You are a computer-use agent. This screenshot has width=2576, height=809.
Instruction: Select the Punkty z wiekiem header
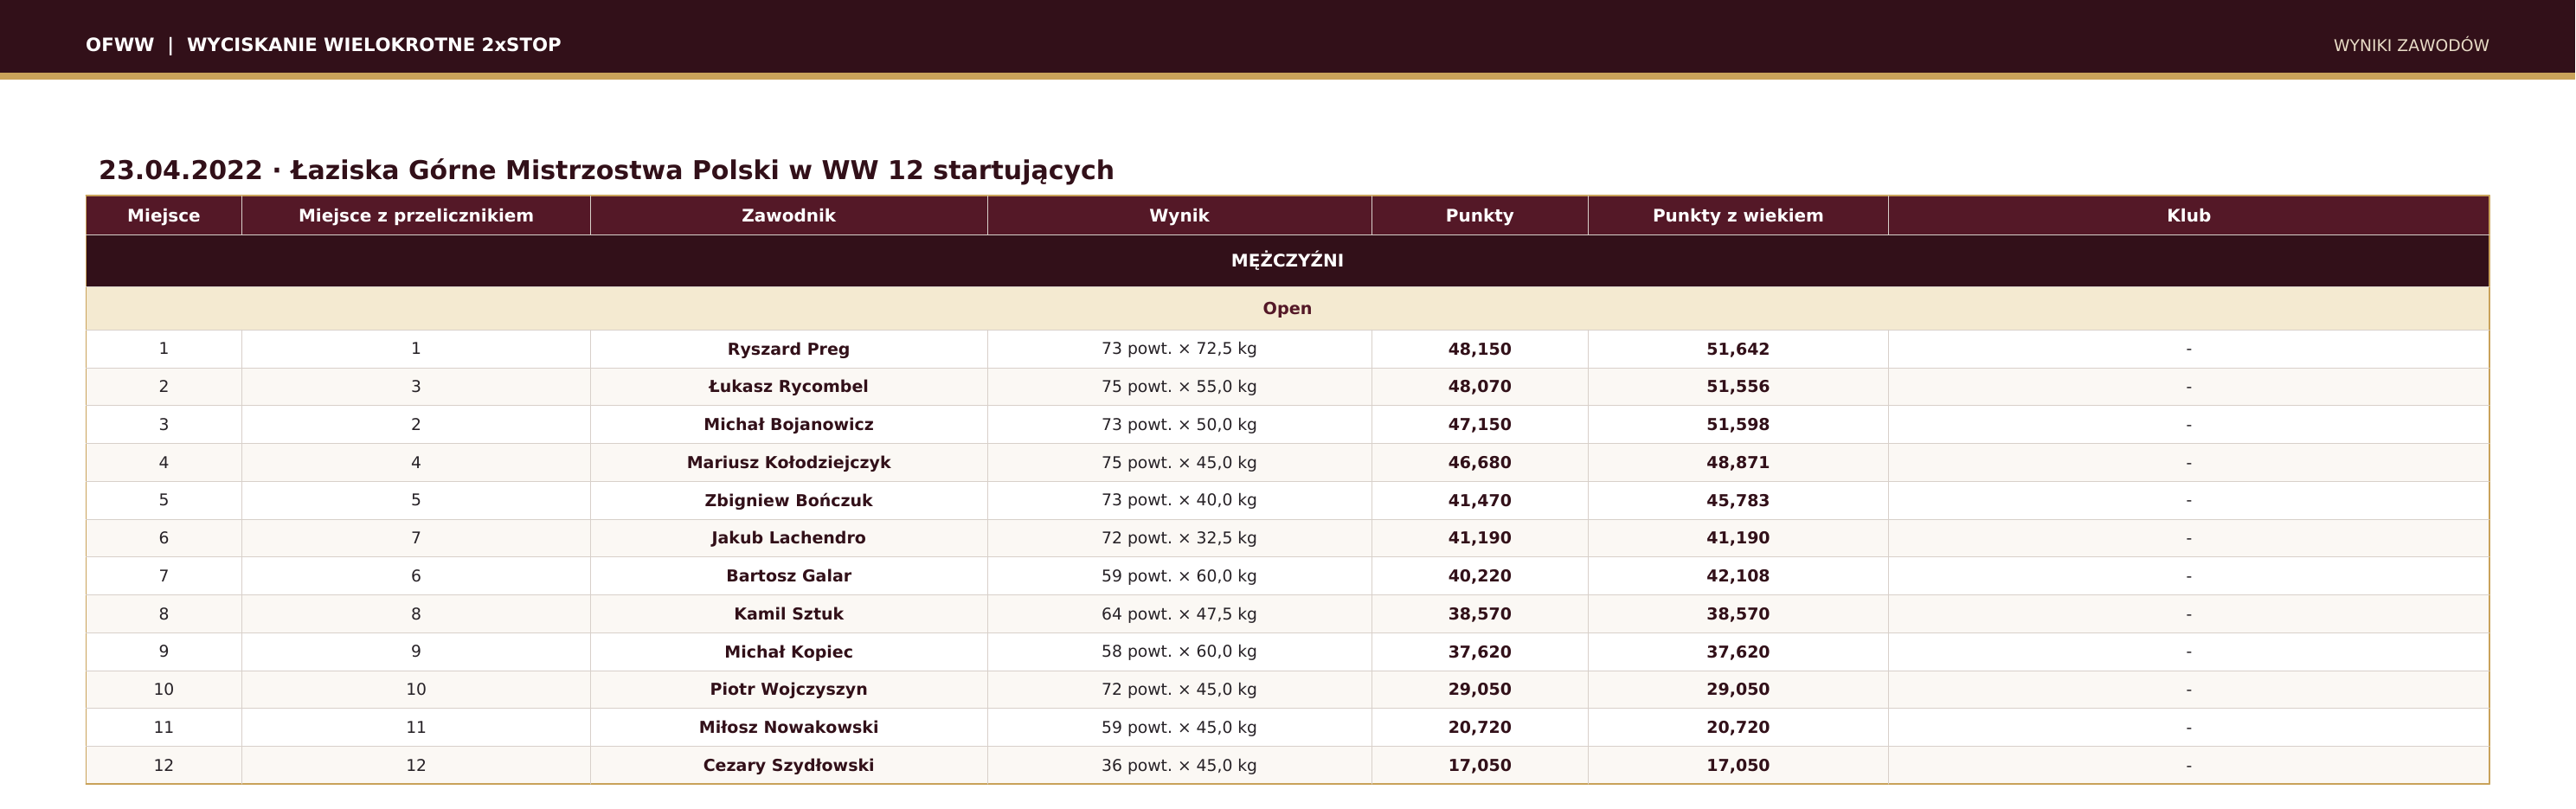point(1738,216)
